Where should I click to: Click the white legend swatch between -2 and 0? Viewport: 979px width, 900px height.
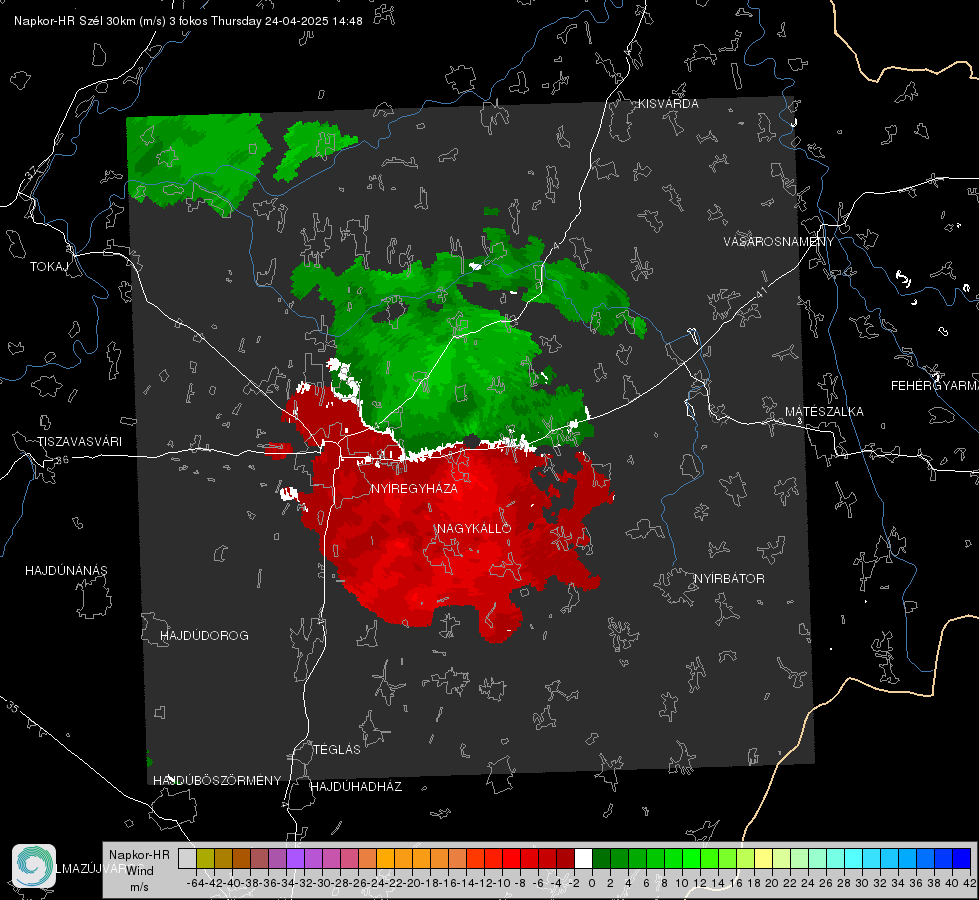point(583,858)
